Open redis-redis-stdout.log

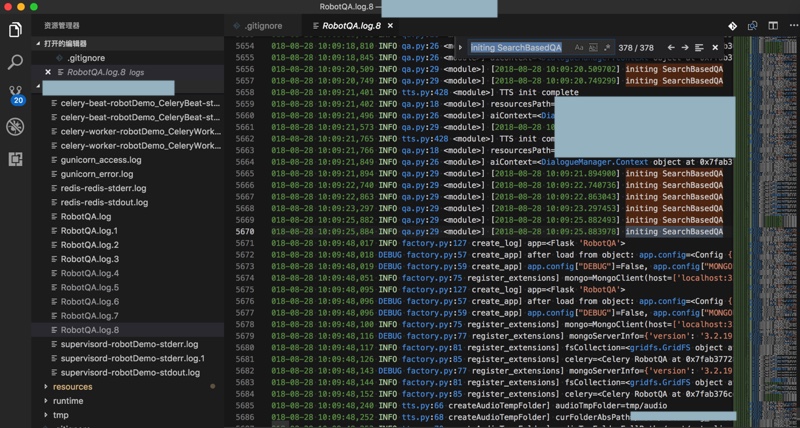[105, 203]
